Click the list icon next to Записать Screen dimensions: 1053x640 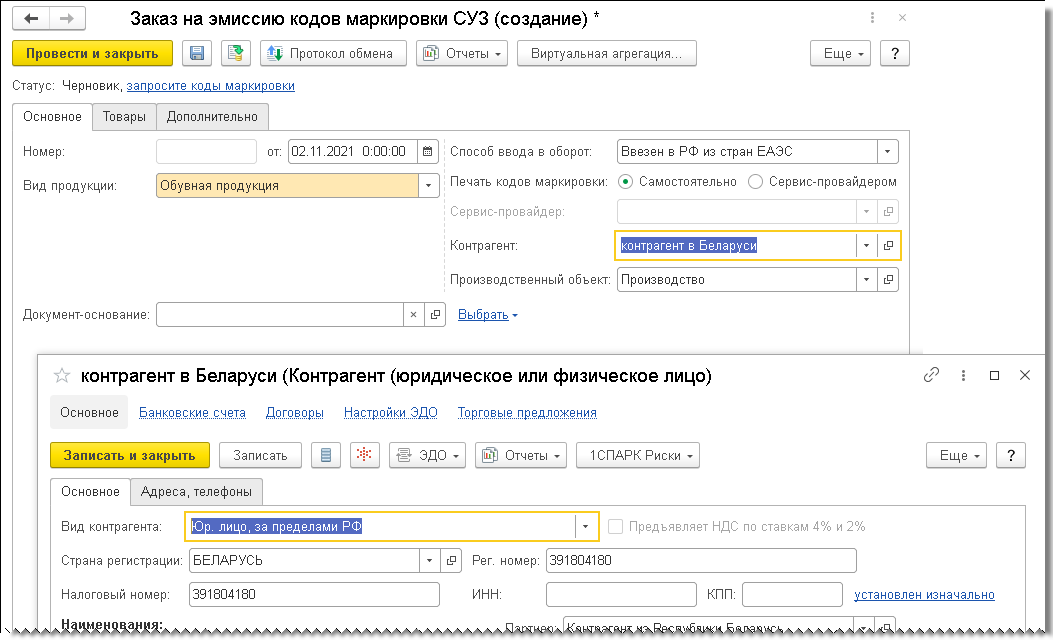point(326,455)
